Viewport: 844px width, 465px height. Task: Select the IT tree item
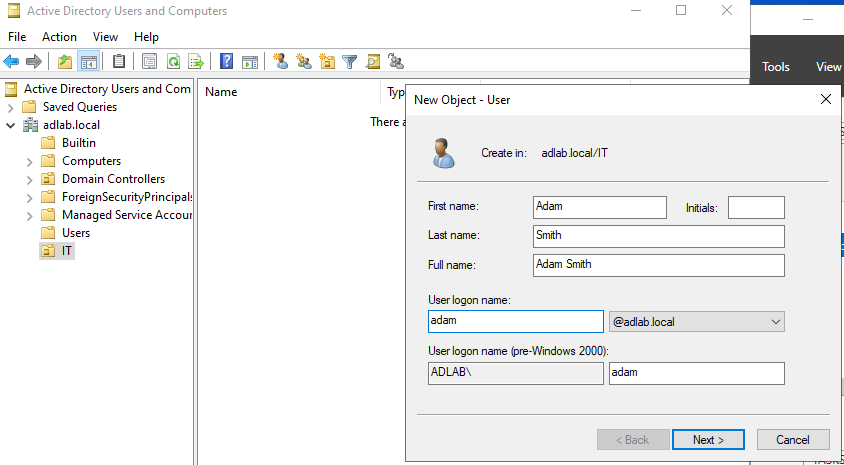pyautogui.click(x=67, y=251)
